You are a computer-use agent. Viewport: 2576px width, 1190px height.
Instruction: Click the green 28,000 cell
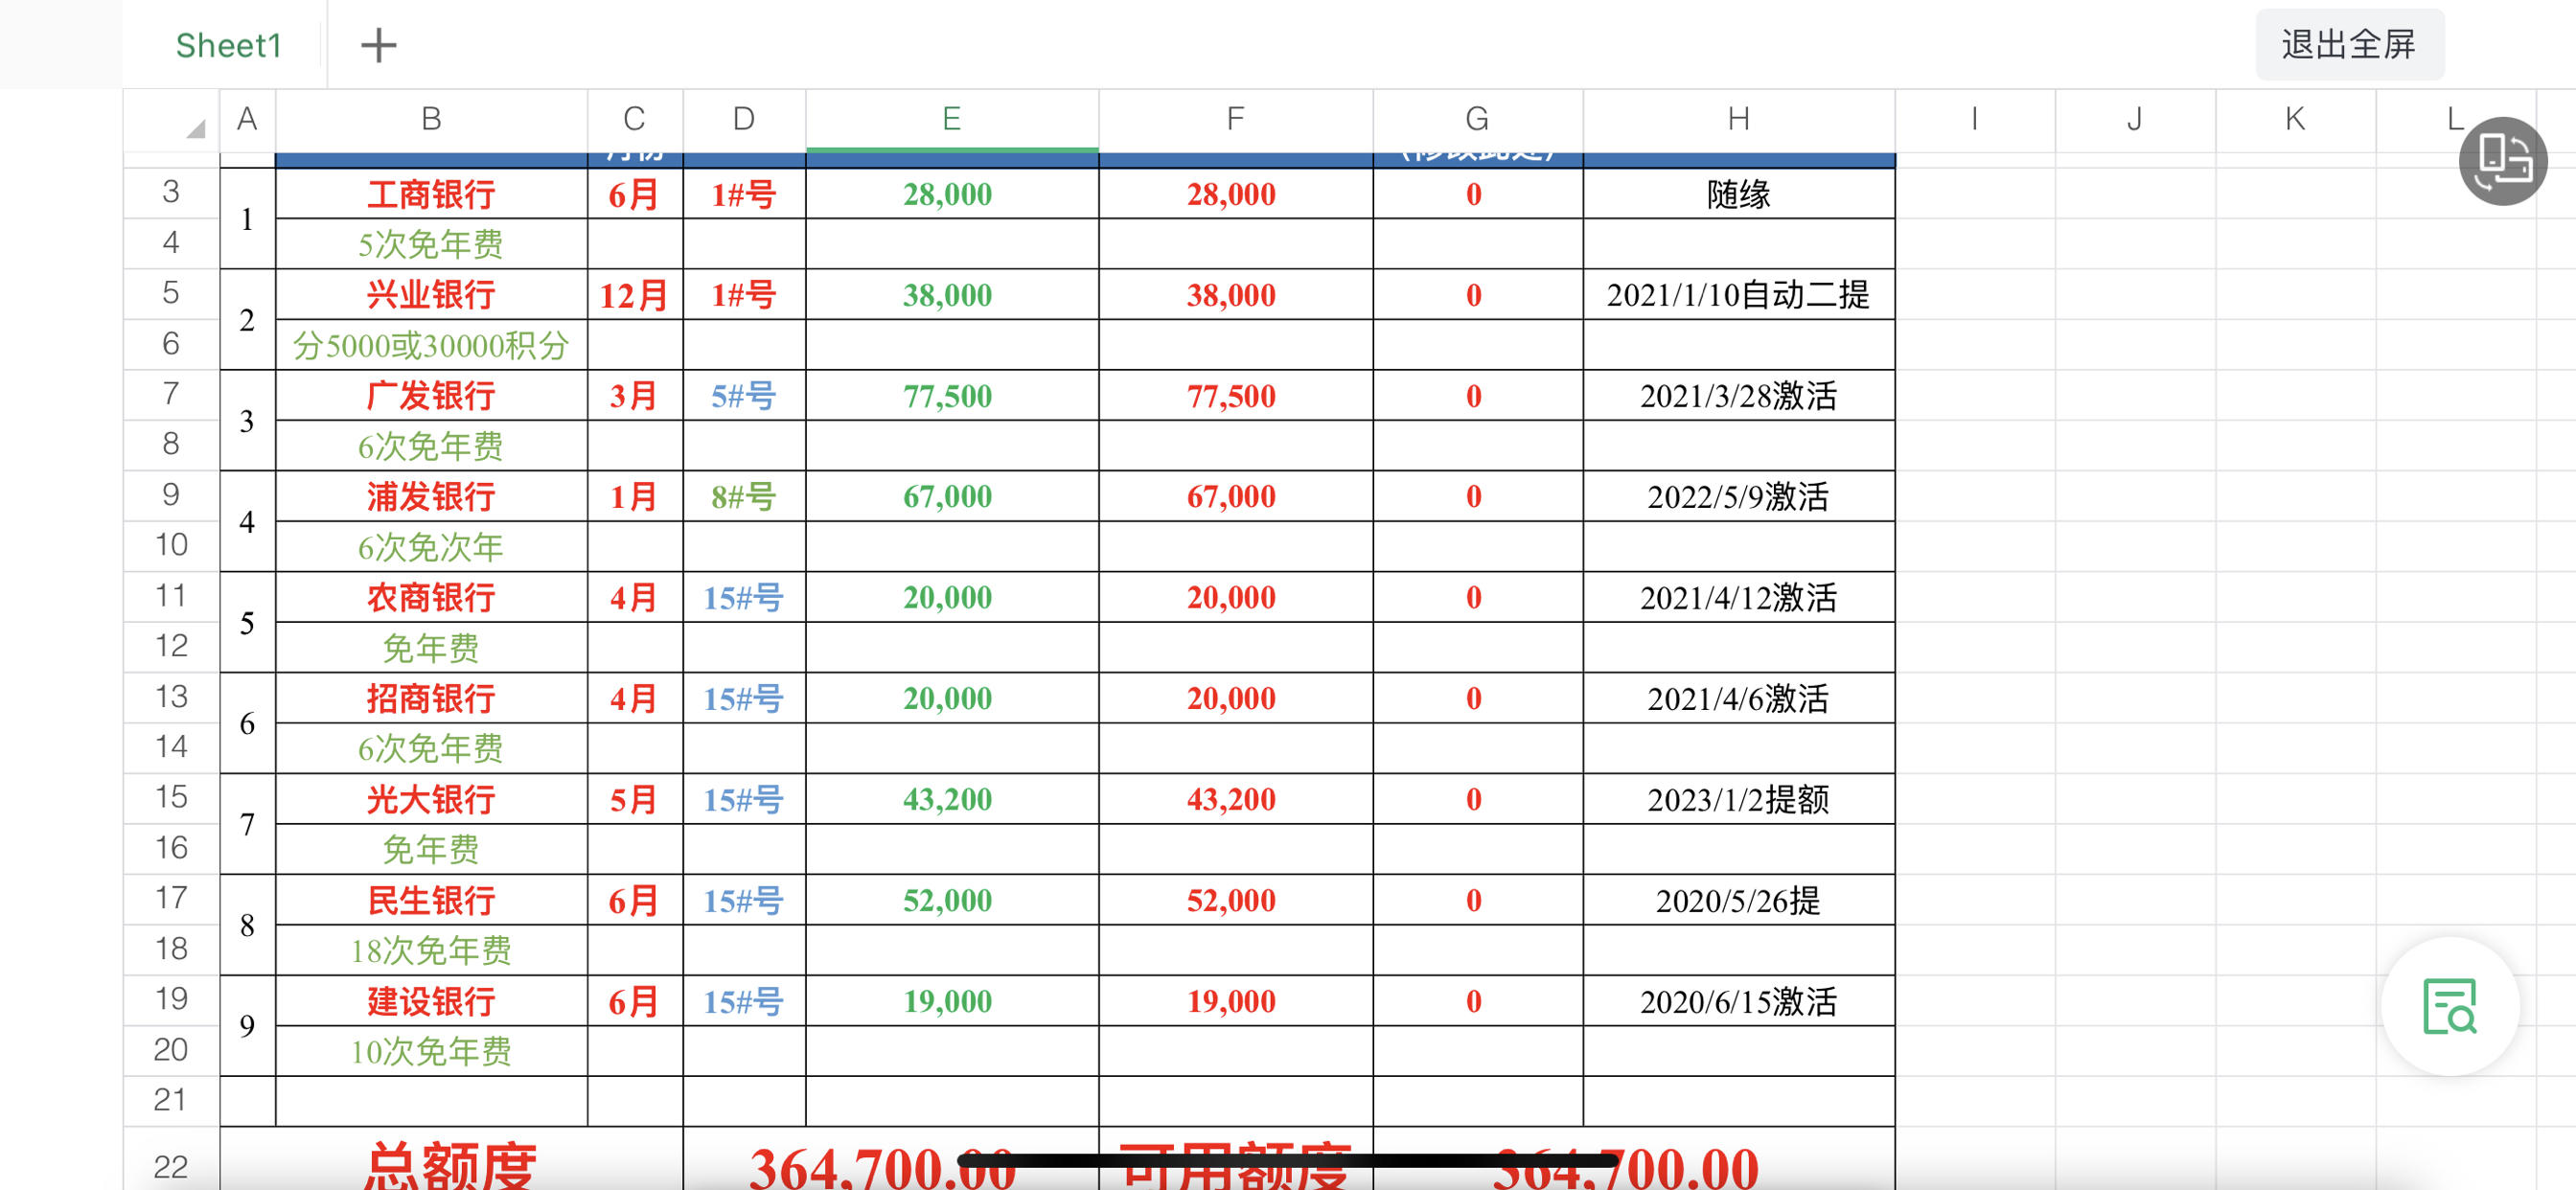tap(951, 194)
